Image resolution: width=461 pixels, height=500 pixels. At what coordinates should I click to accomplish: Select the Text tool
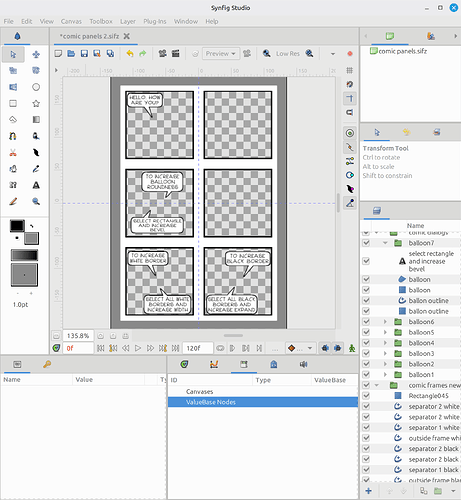[36, 185]
